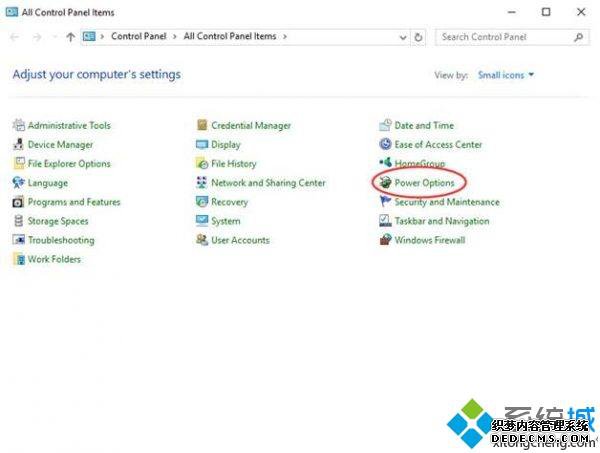This screenshot has height=453, width=600.
Task: Click the address bar Control Panel icon
Action: (89, 37)
